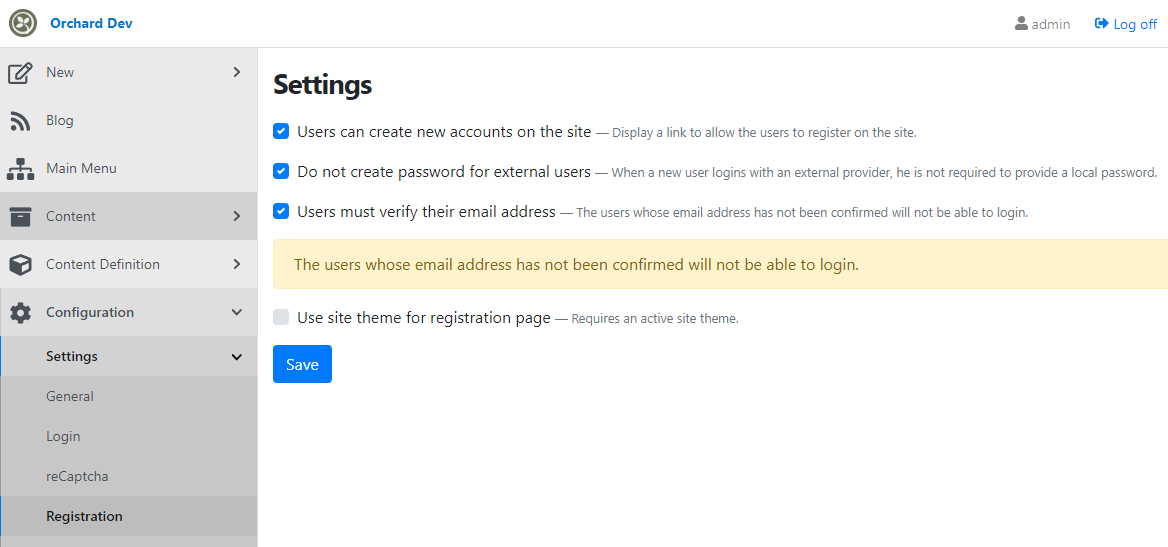Click the Main Menu sitemap icon
Image resolution: width=1168 pixels, height=547 pixels.
coord(20,169)
